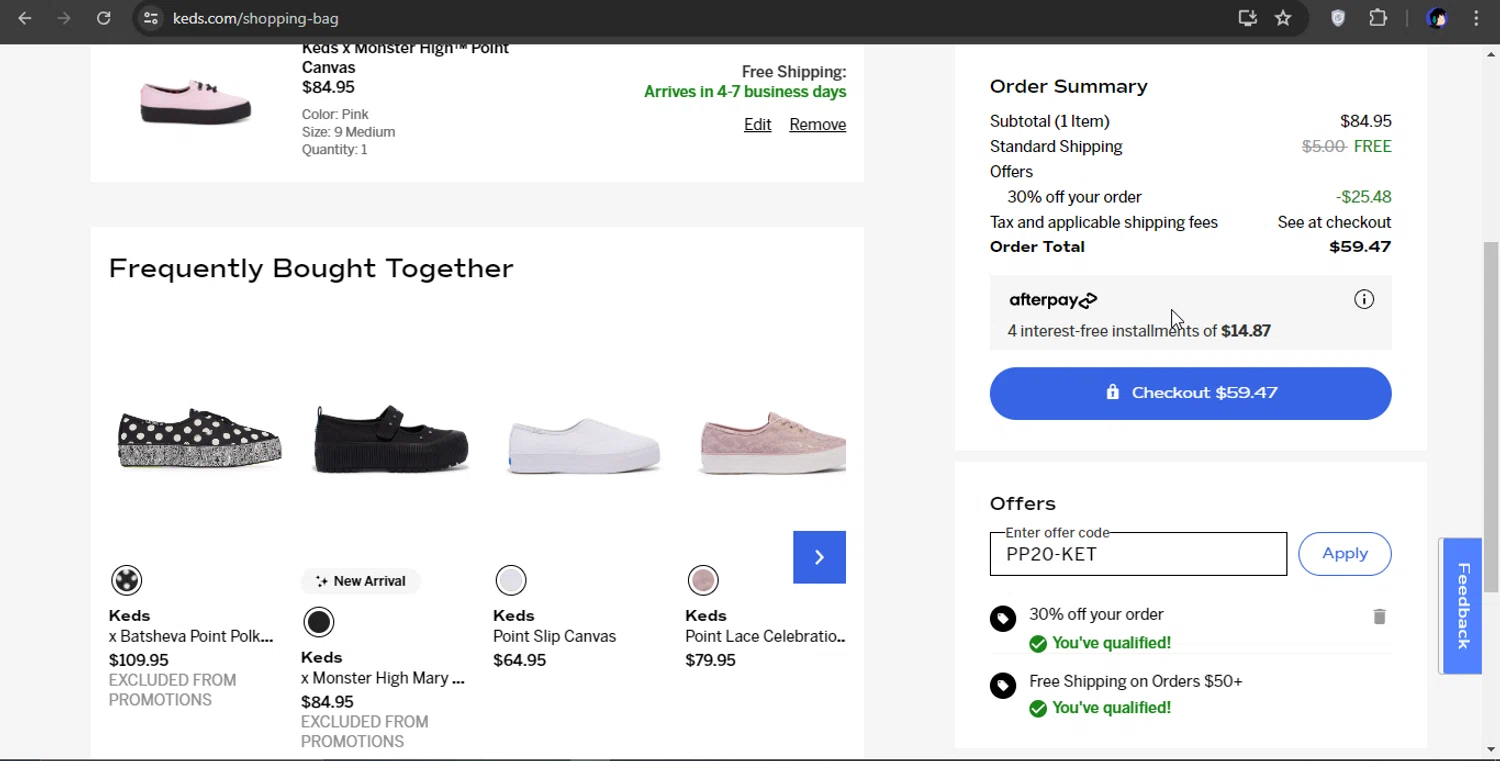This screenshot has width=1500, height=761.
Task: Click the $109.95 price
Action: point(138,660)
